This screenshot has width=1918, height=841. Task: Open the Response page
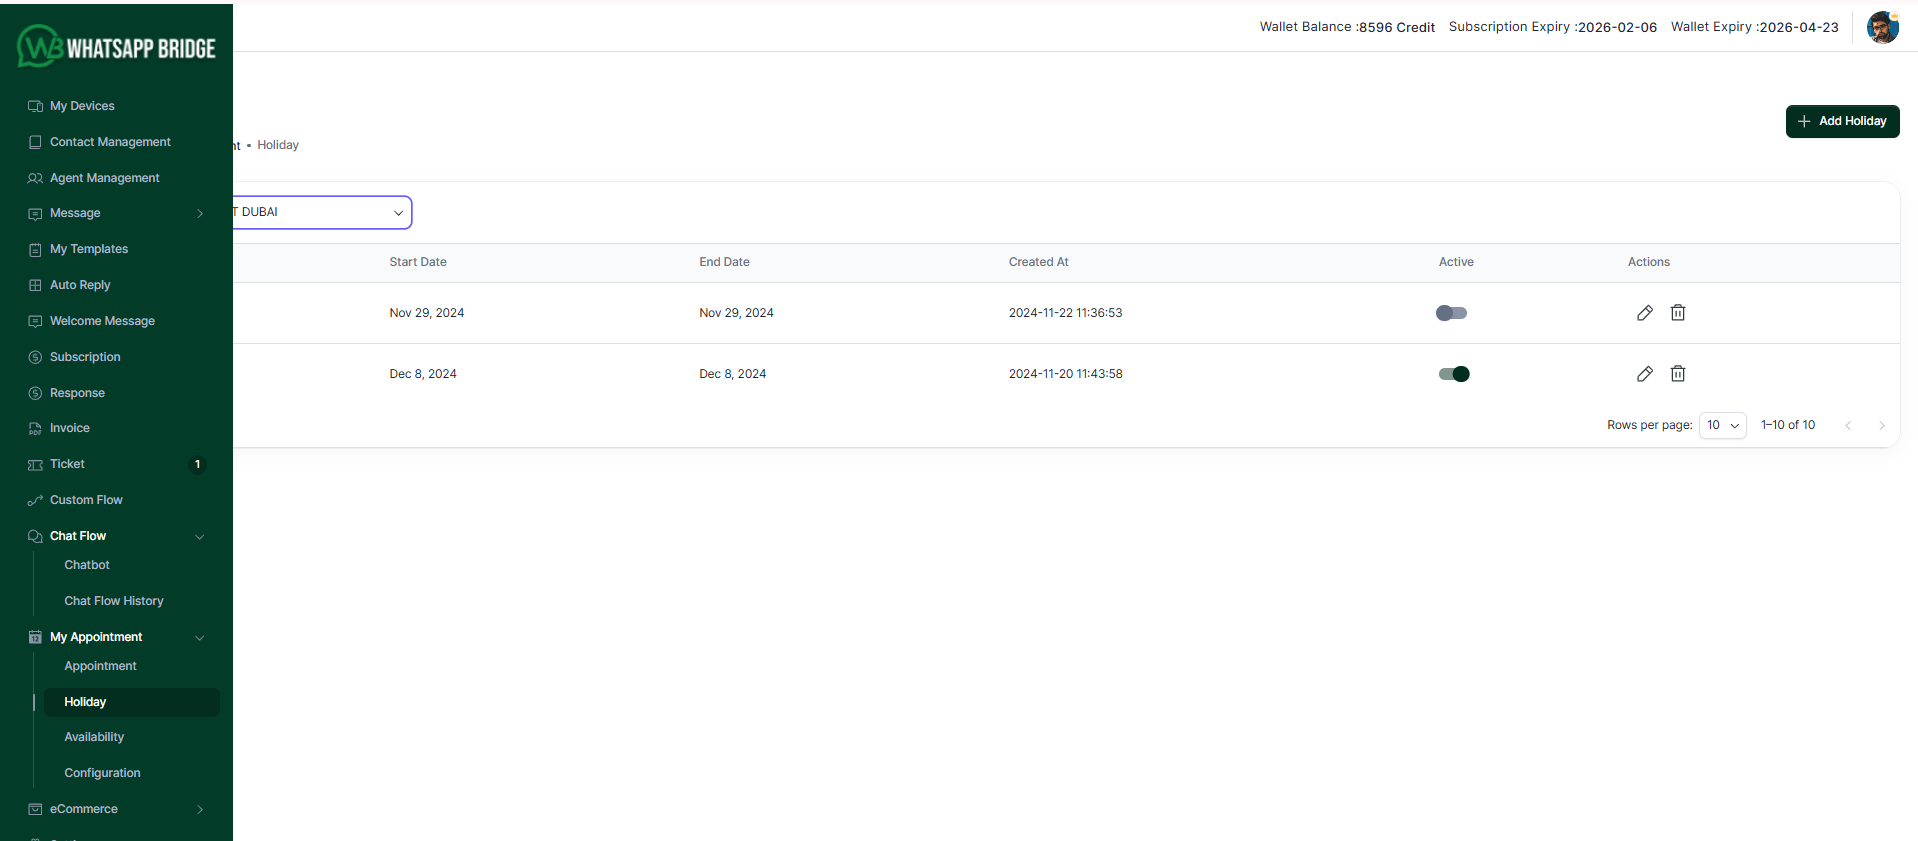77,393
